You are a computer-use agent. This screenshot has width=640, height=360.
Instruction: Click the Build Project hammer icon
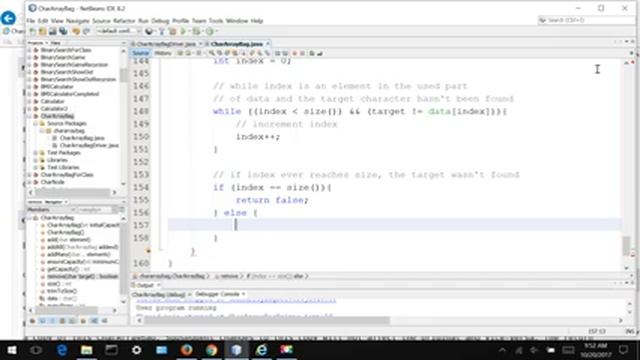coord(162,31)
